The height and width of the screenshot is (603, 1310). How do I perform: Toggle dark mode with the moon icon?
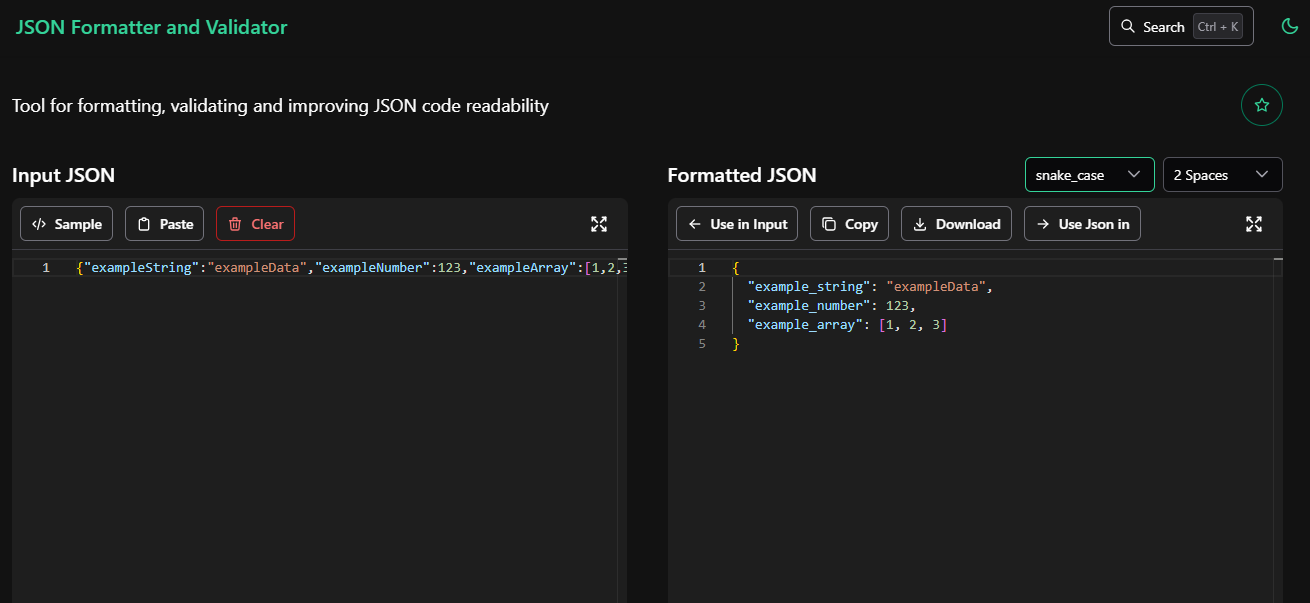1289,26
